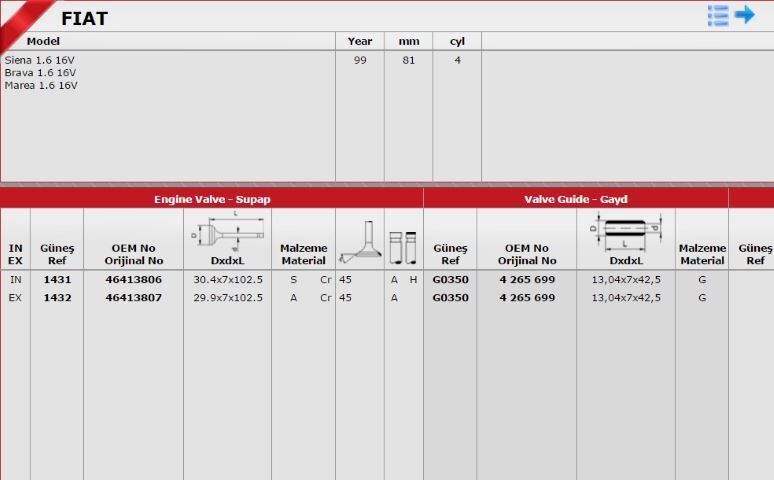The width and height of the screenshot is (774, 480).
Task: Open Güneş Ref 1432 exhaust valve
Action: click(57, 298)
